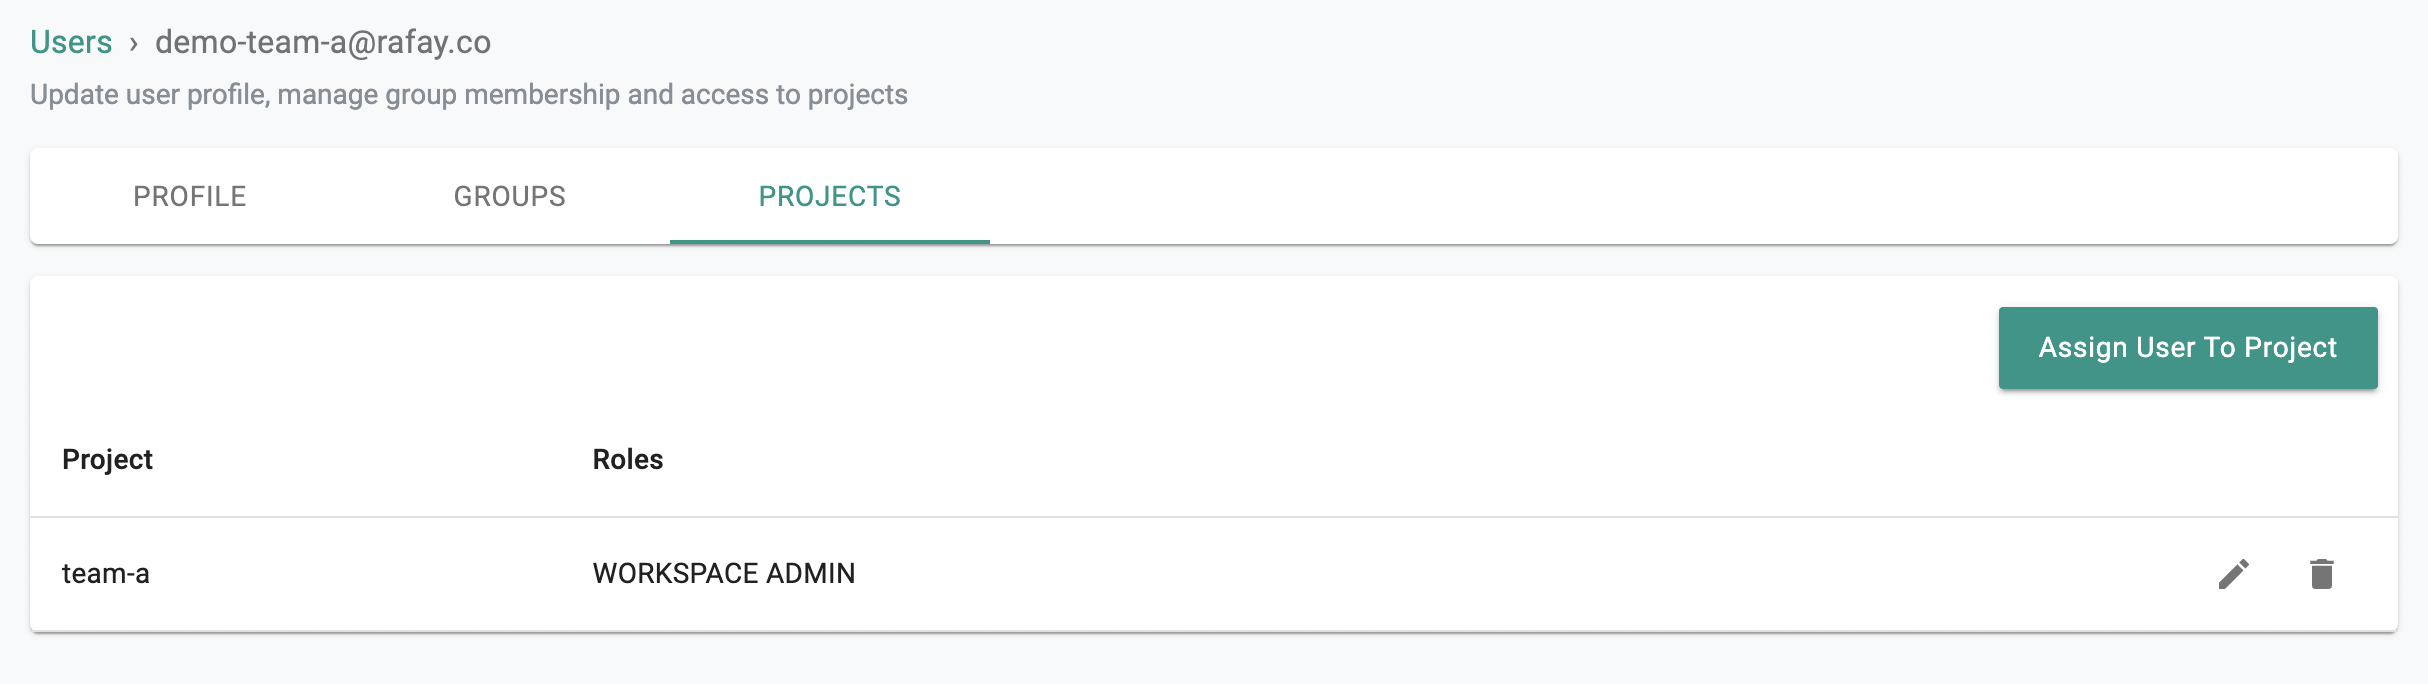Delete the team-a project assignment
Viewport: 2428px width, 684px height.
pyautogui.click(x=2322, y=574)
